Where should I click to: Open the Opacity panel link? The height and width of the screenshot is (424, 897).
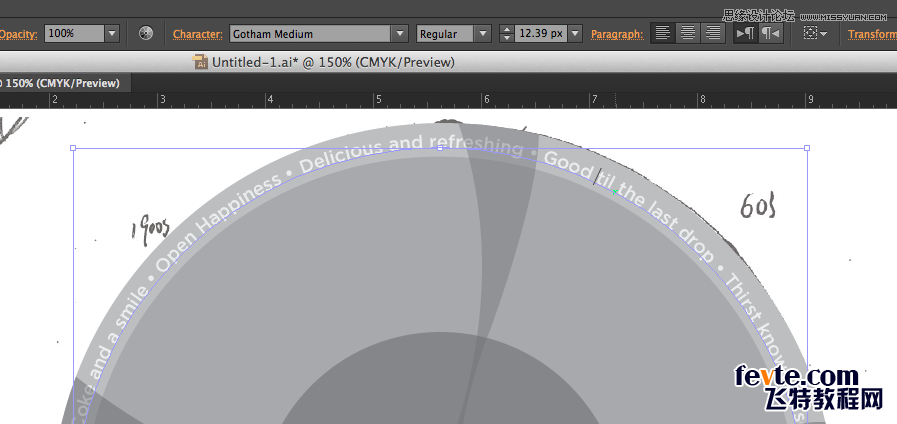18,34
